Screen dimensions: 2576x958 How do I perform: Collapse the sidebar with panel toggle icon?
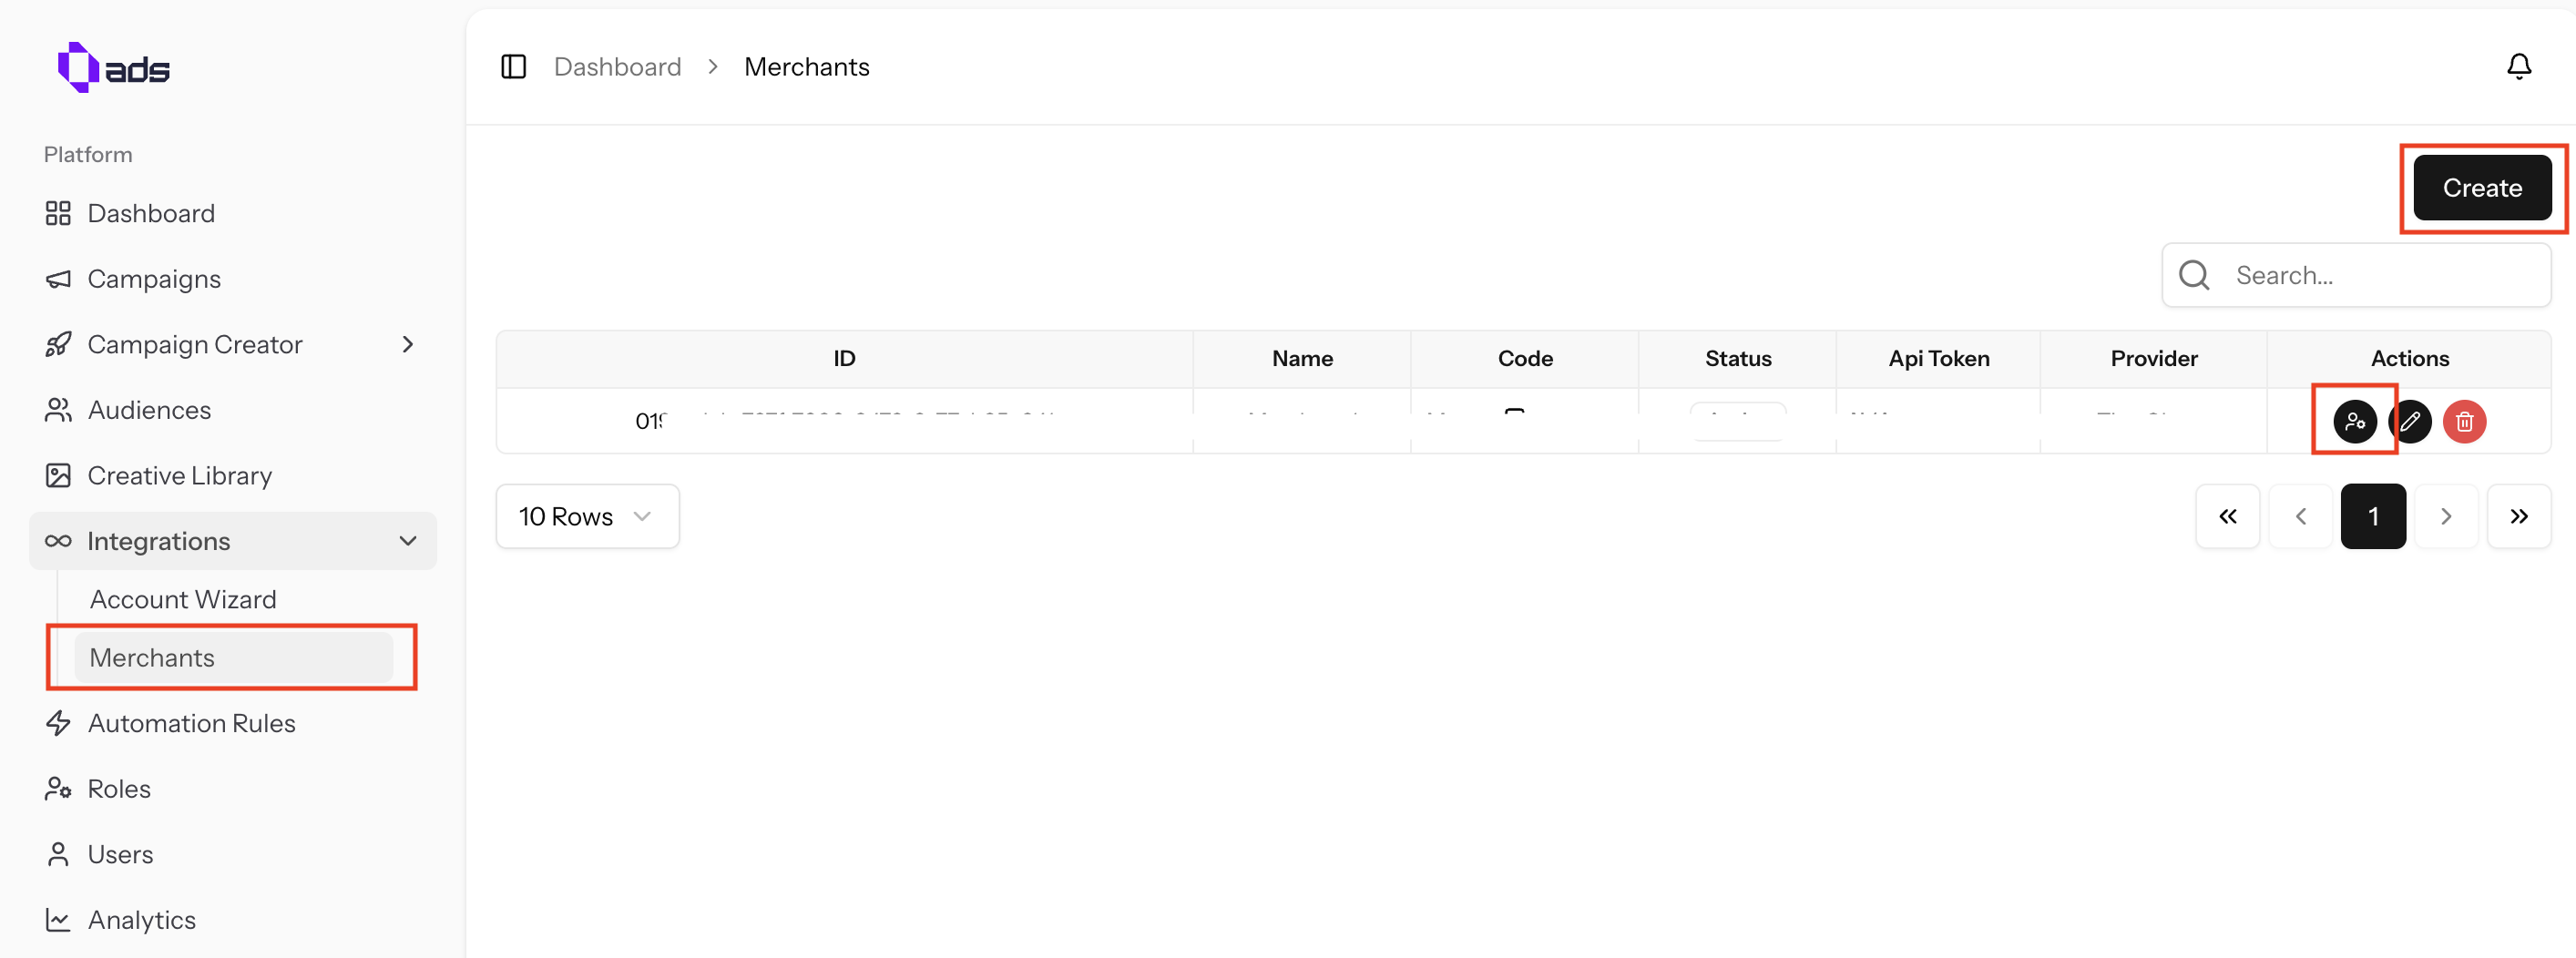(x=513, y=66)
